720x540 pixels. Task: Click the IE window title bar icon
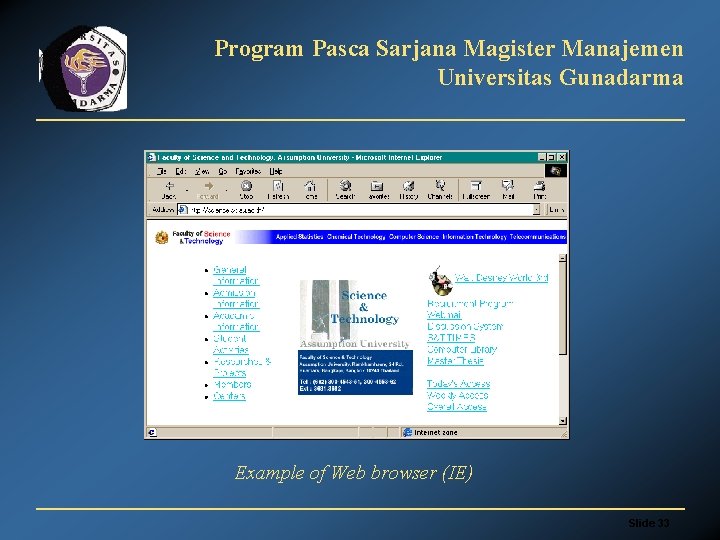(x=152, y=158)
